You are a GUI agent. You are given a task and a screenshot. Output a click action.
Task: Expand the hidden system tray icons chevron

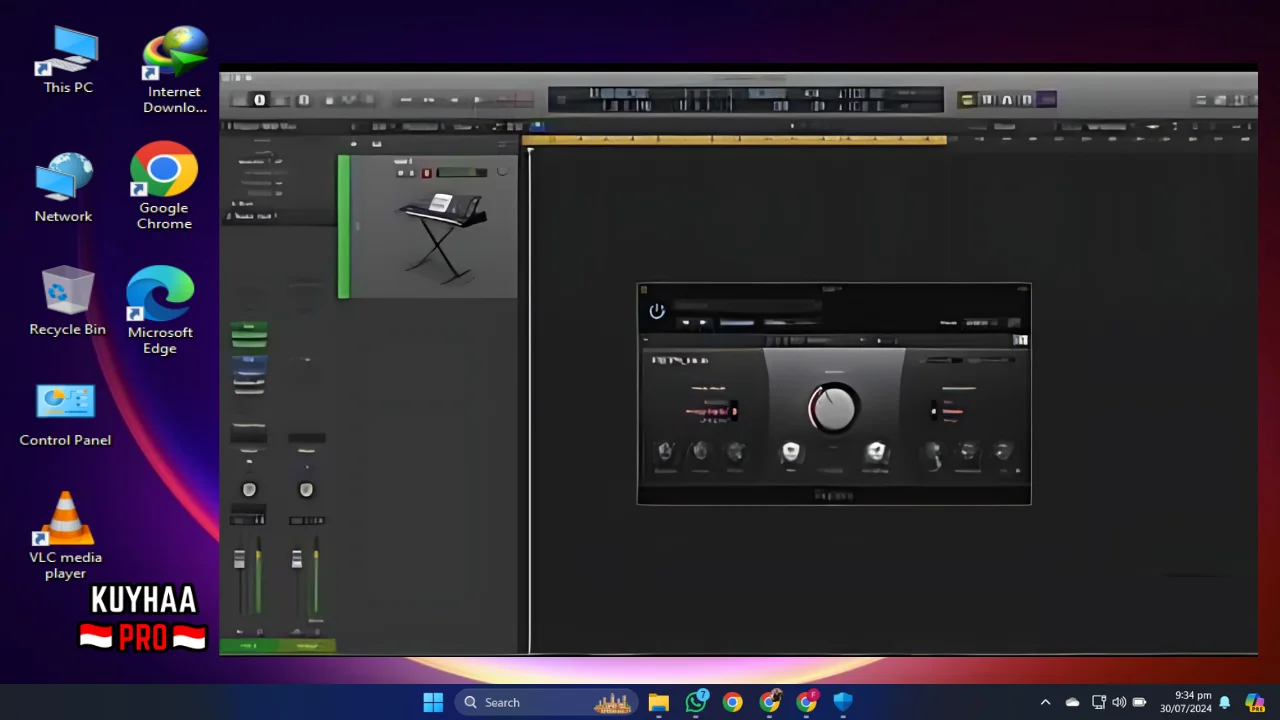coord(1045,702)
